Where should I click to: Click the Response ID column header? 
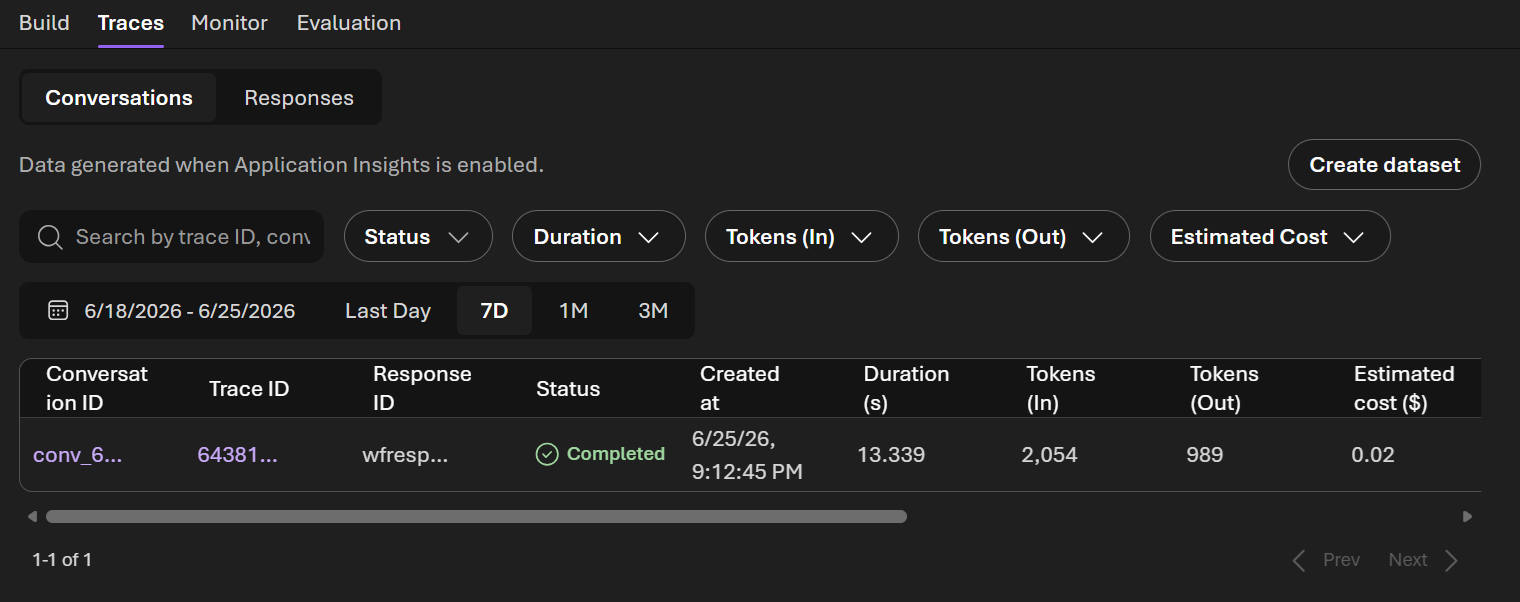coord(422,389)
